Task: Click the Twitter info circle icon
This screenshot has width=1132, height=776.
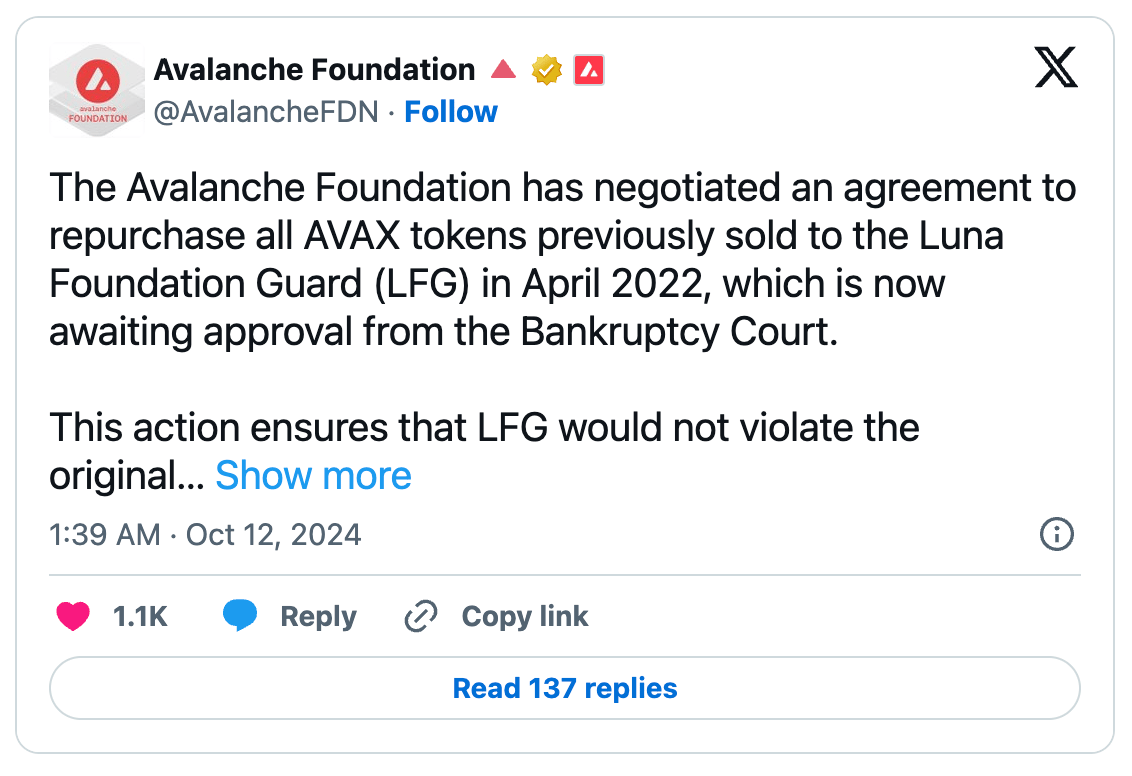Action: (x=1056, y=535)
